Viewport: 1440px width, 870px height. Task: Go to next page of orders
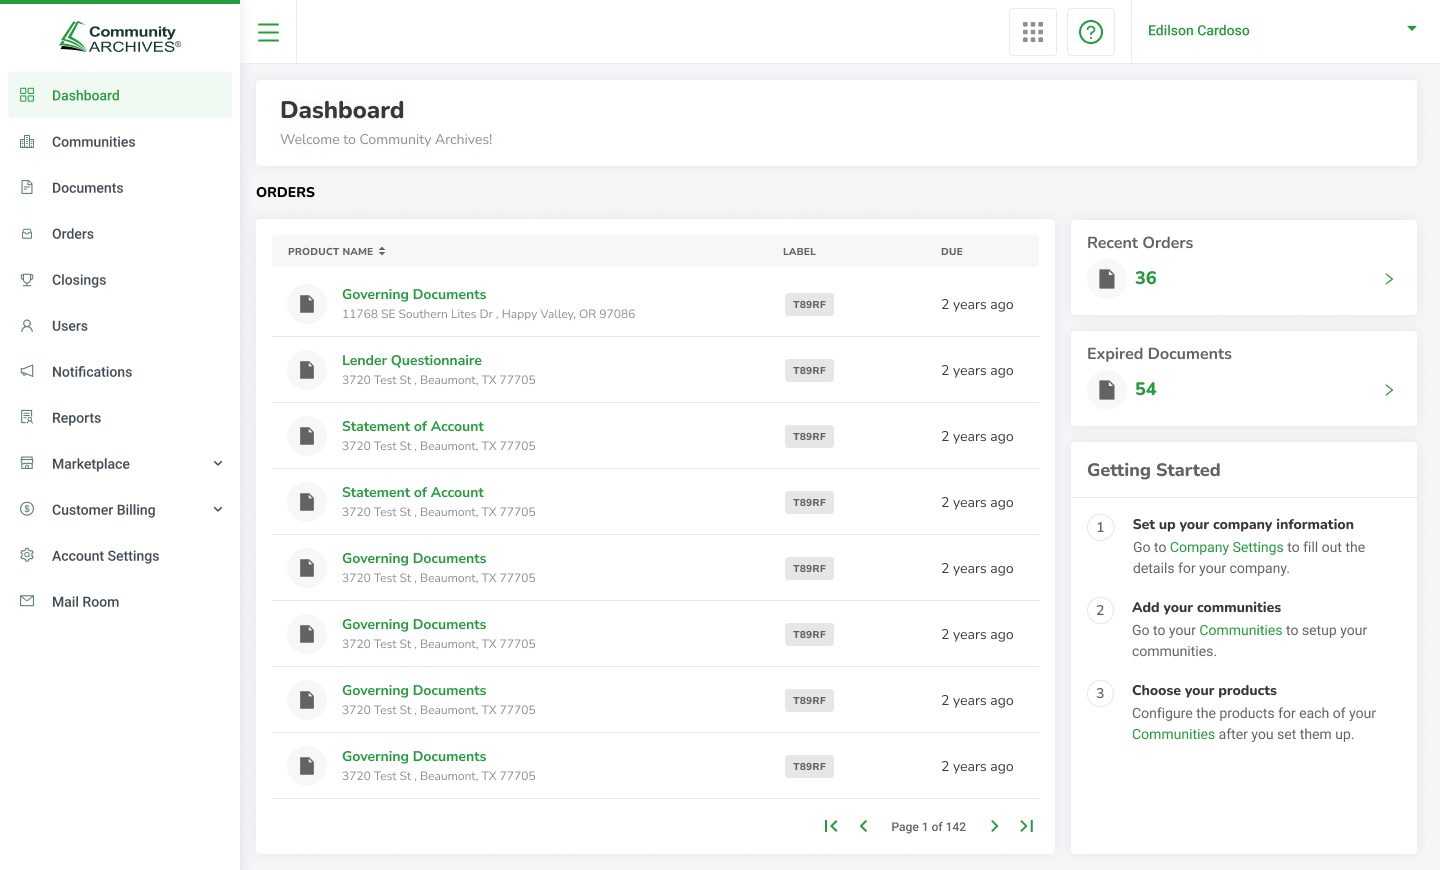[994, 826]
